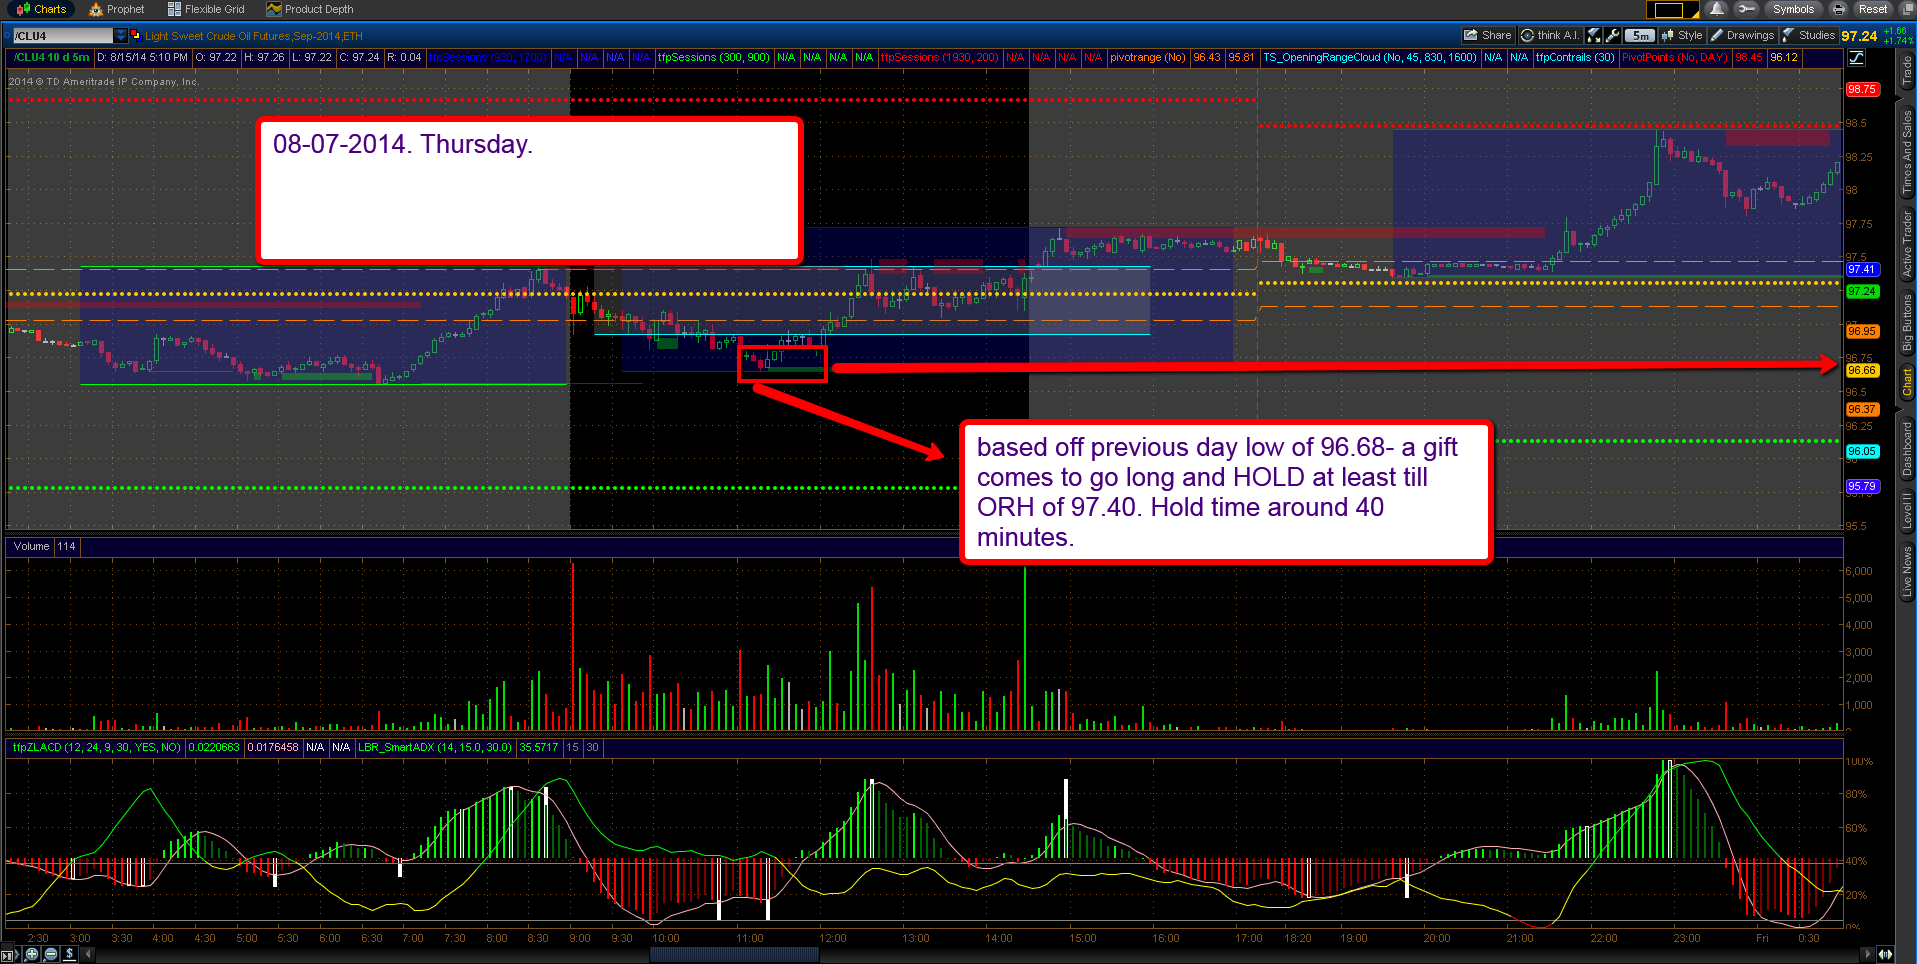The image size is (1917, 964).
Task: Open the Charts tab
Action: tap(41, 9)
